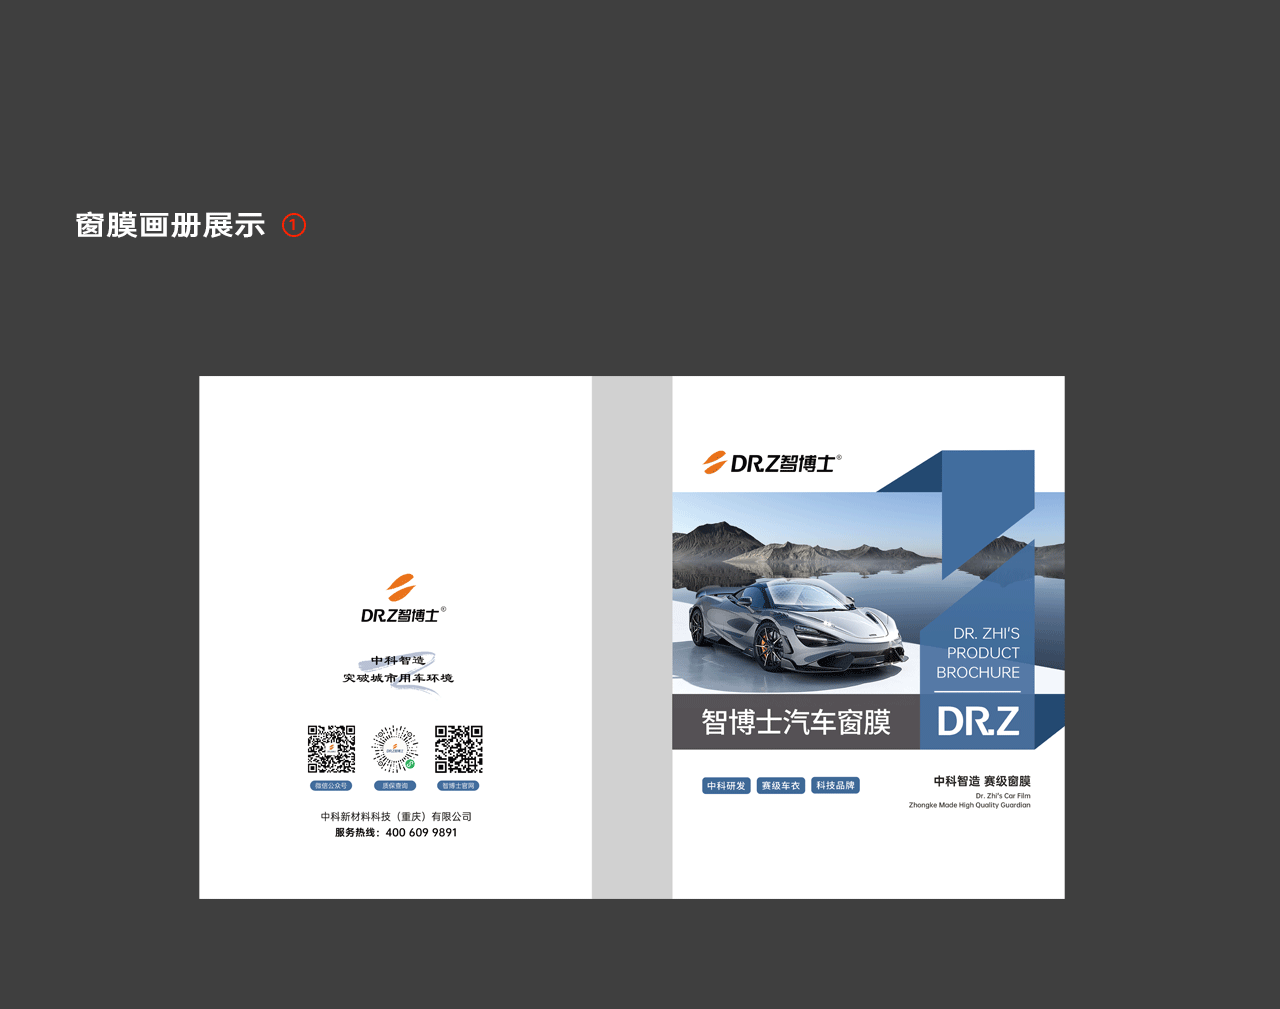Viewport: 1280px width, 1009px height.
Task: Click the DR. ZHI'S PRODUCT BROCHURE text
Action: [x=978, y=653]
